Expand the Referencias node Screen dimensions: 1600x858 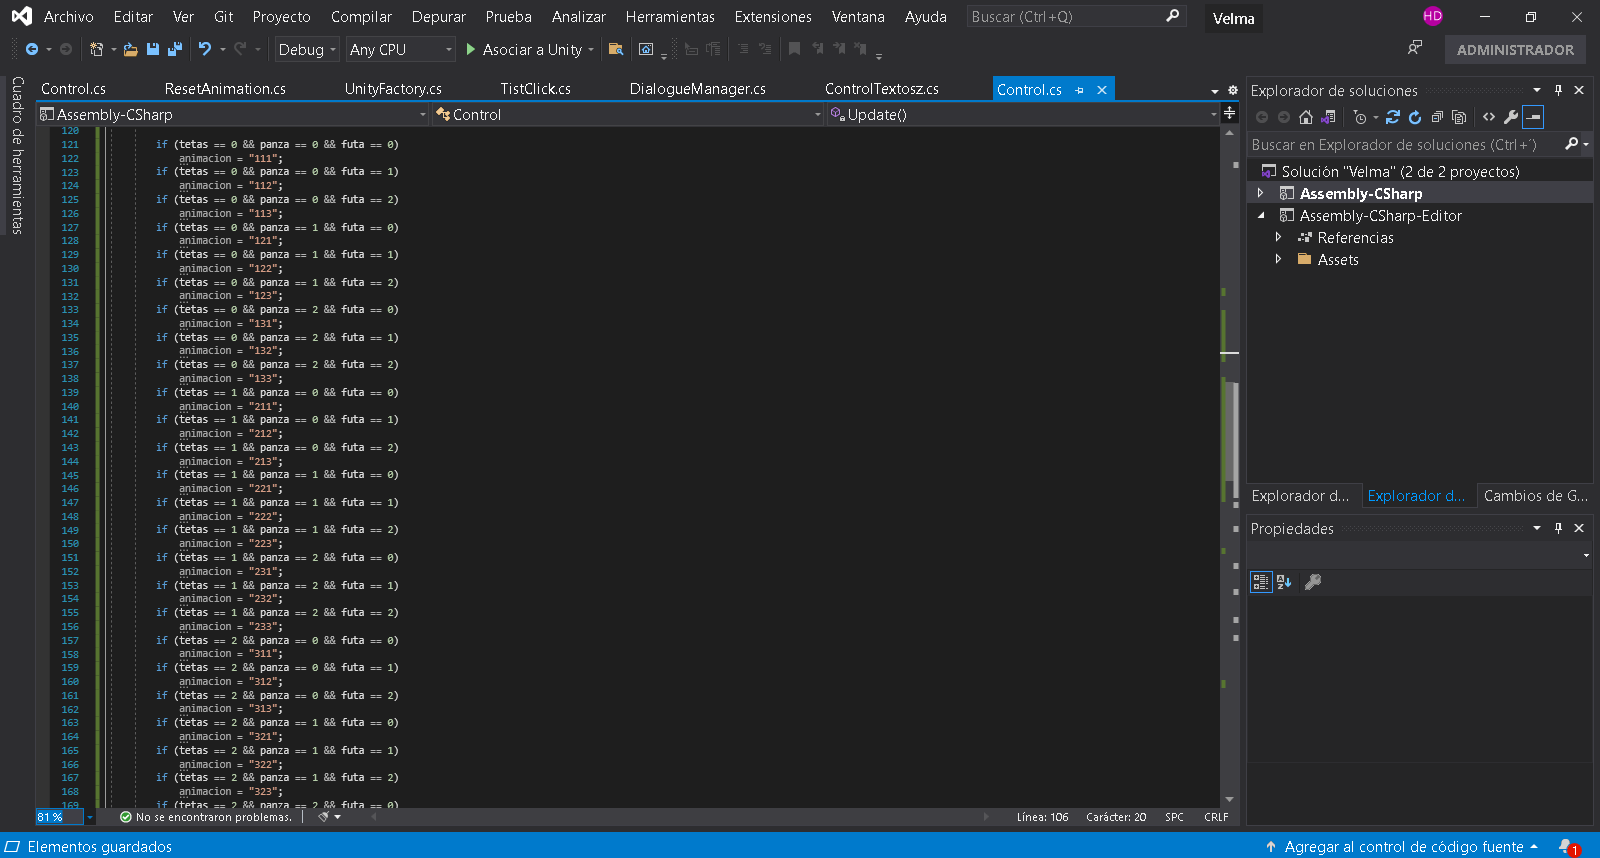click(1278, 237)
